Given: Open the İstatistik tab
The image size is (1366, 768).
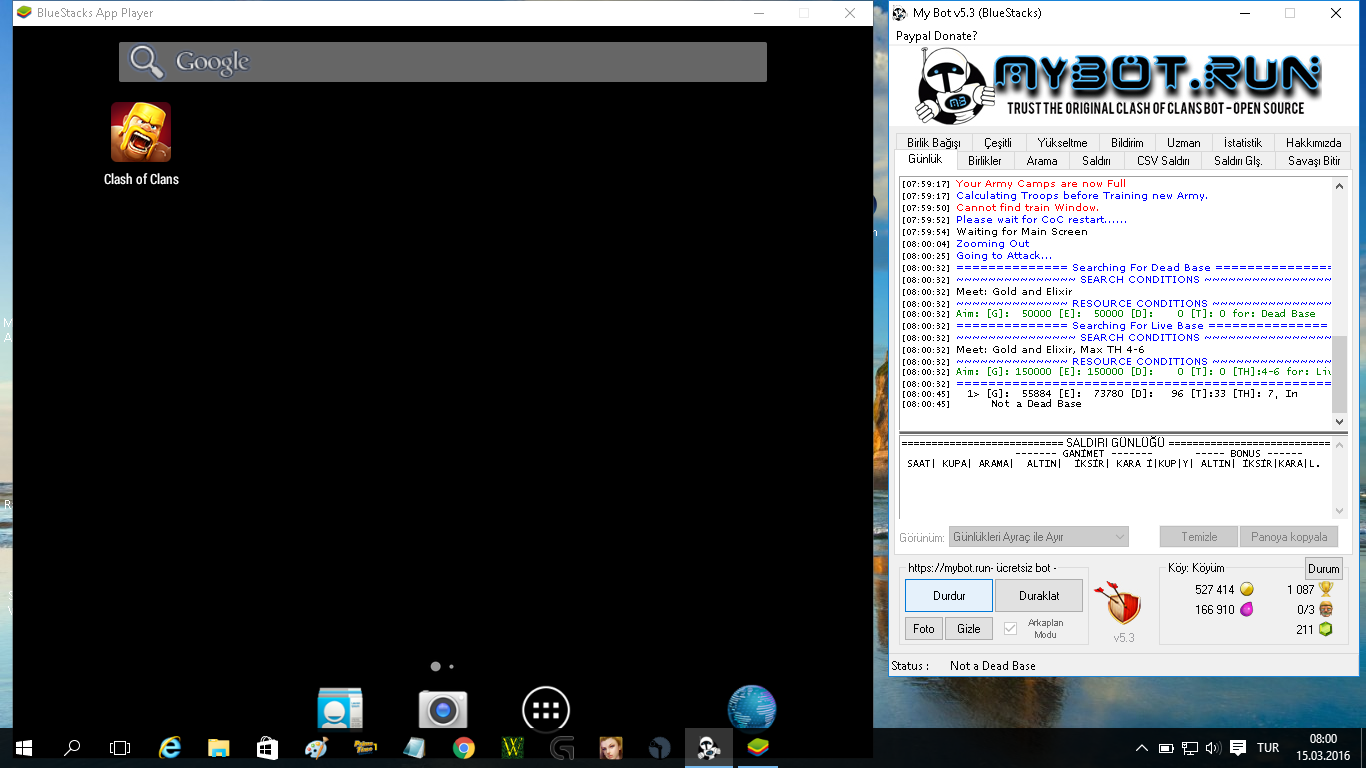Looking at the screenshot, I should click(1243, 143).
